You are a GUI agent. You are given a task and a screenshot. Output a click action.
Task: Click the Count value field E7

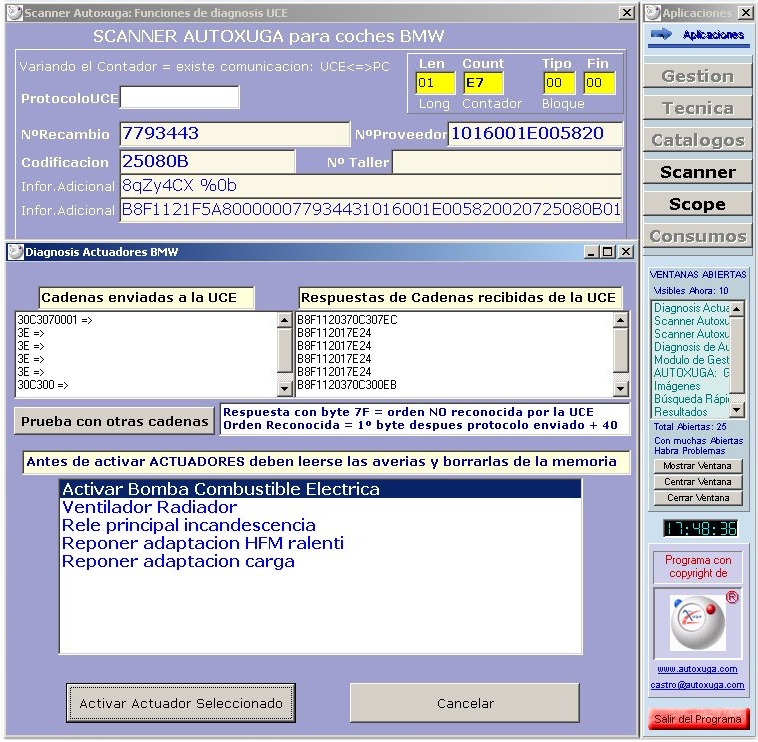click(483, 83)
